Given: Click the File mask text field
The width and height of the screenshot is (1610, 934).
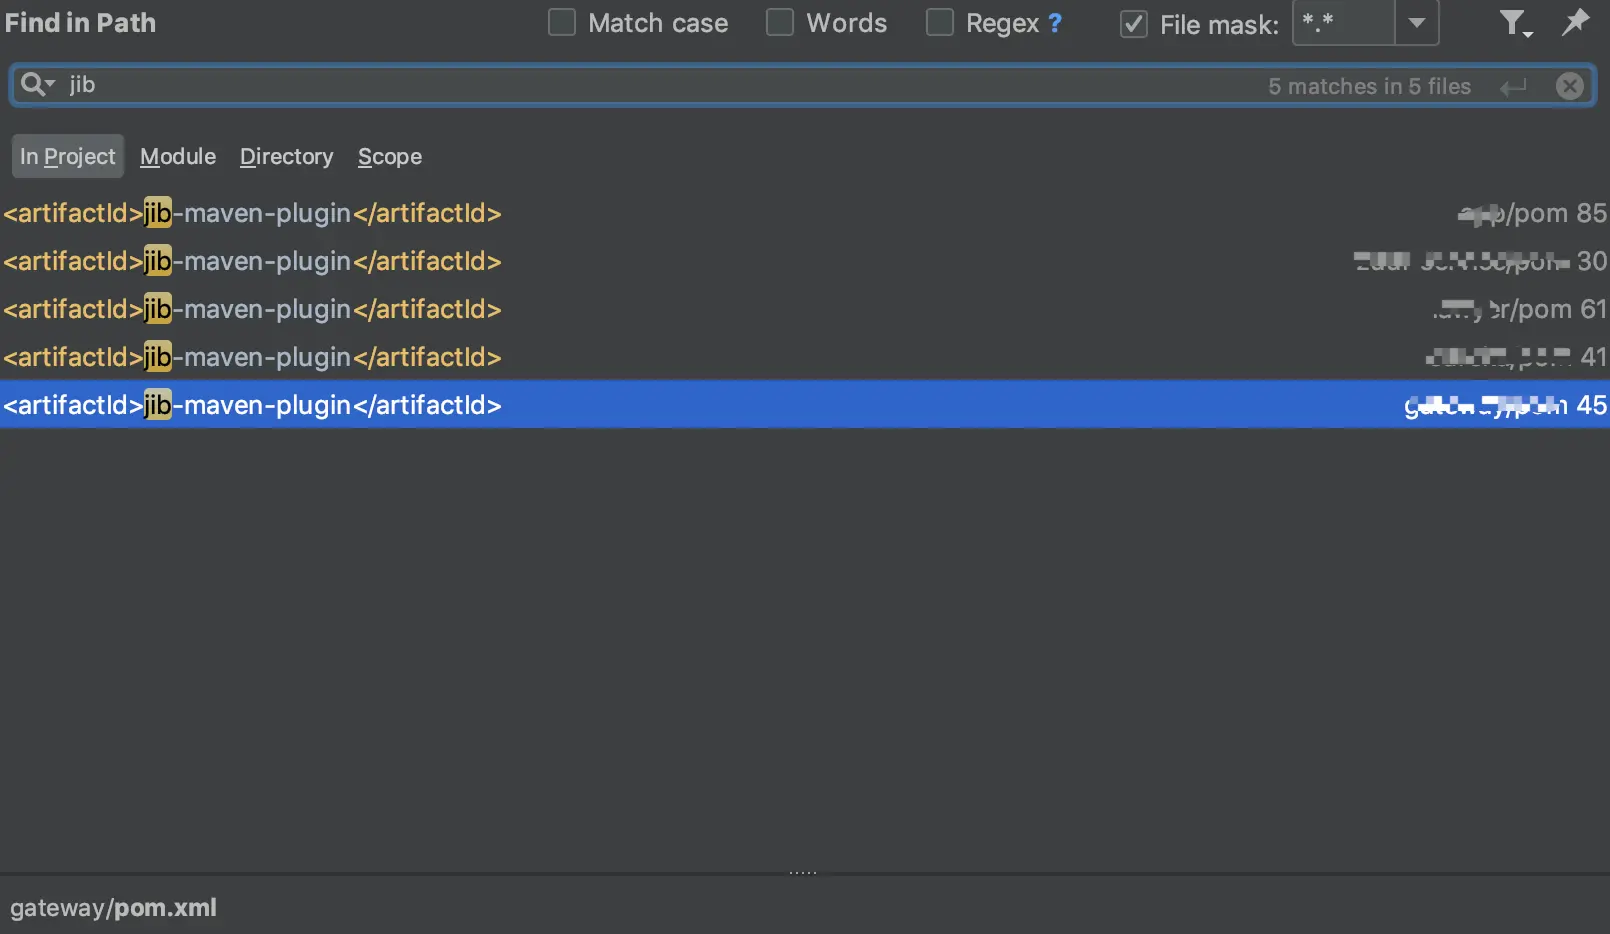Looking at the screenshot, I should coord(1343,23).
